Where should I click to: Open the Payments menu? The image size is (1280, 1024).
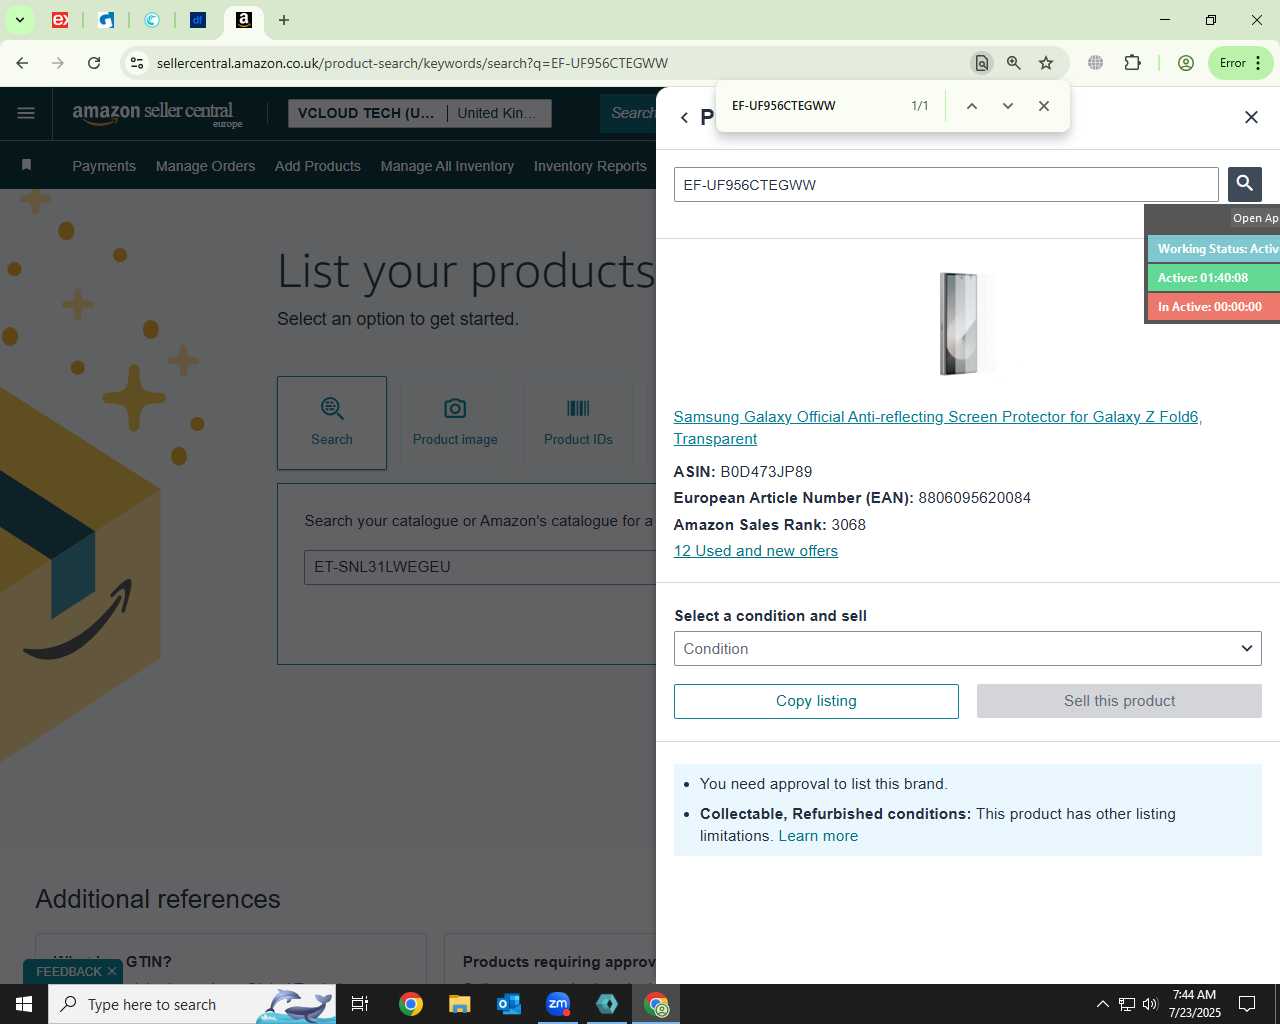[104, 166]
